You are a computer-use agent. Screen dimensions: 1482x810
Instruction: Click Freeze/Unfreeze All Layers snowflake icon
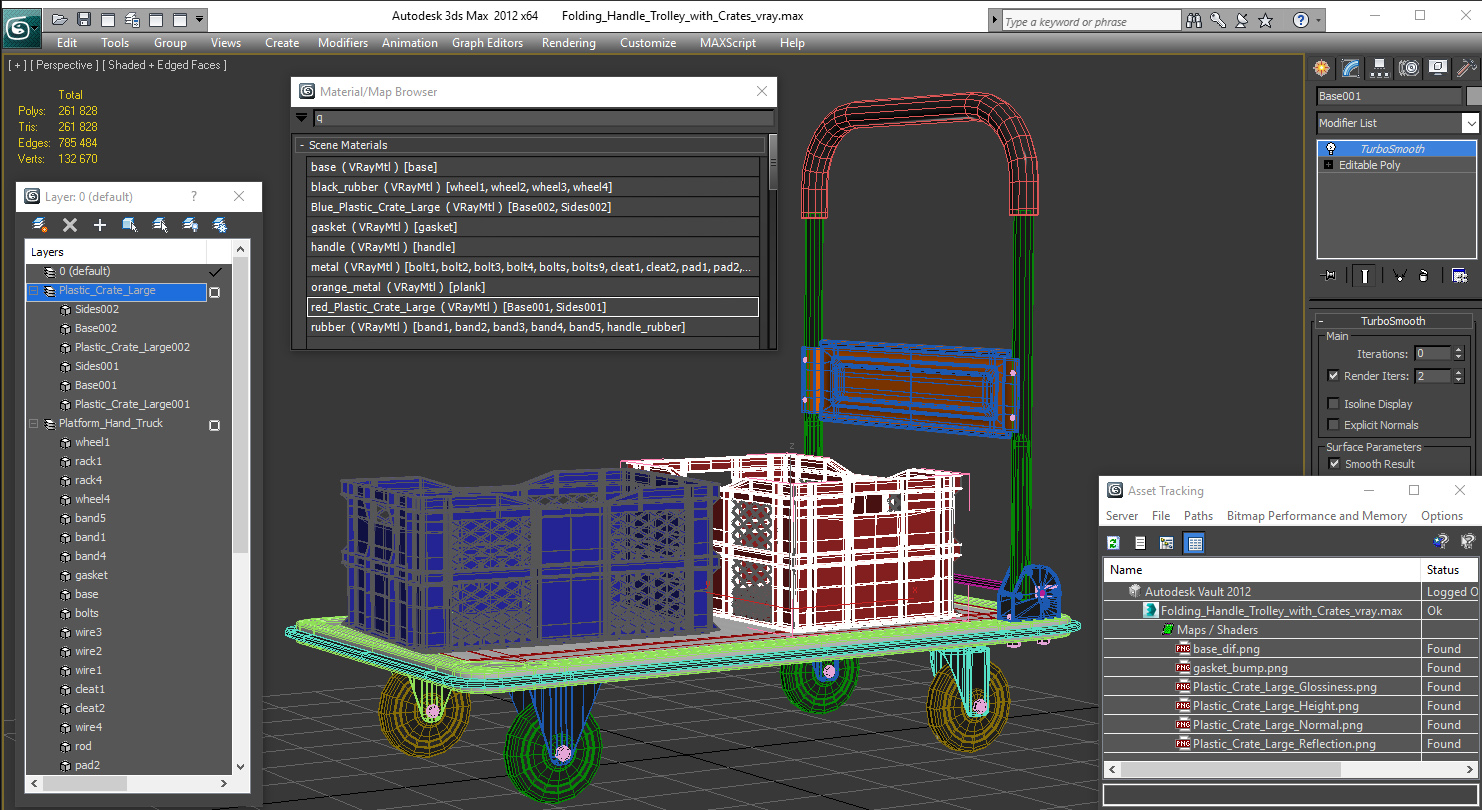click(x=220, y=225)
